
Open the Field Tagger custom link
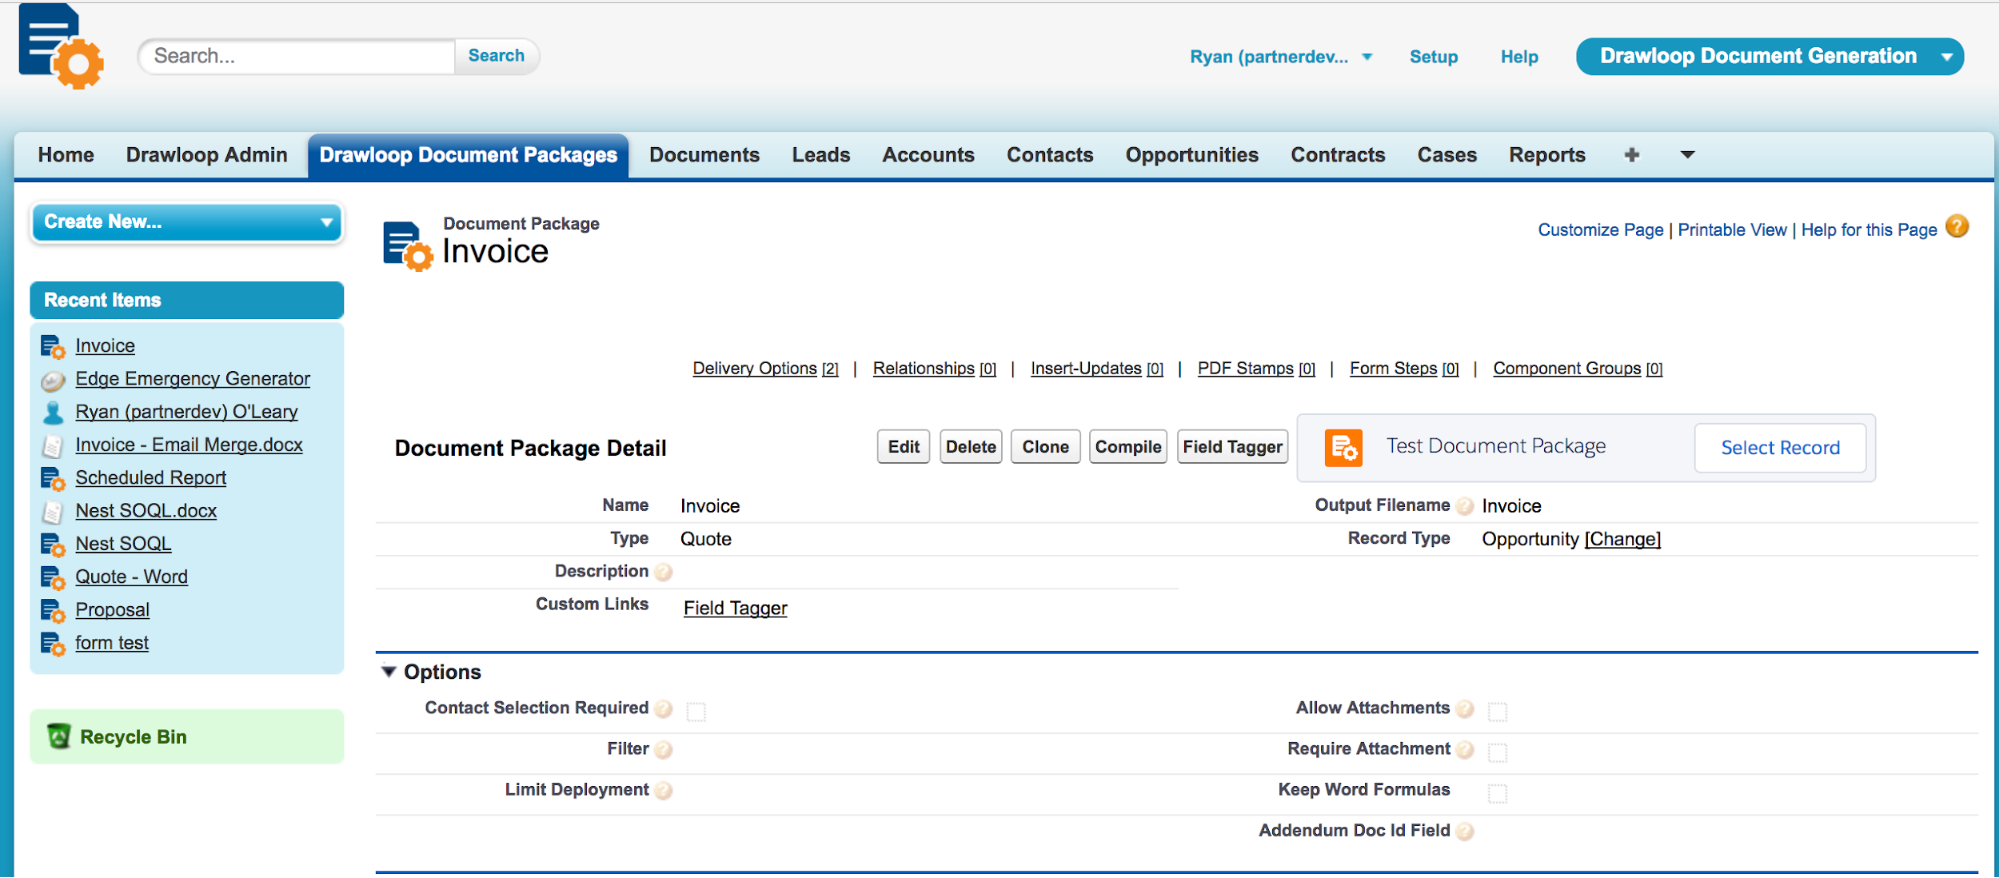(x=735, y=608)
